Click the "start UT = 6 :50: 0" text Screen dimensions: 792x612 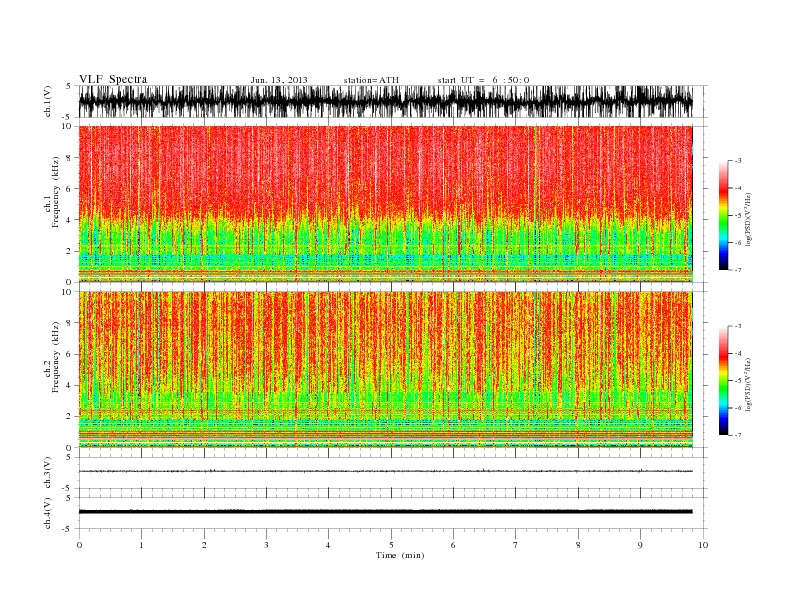pyautogui.click(x=483, y=80)
